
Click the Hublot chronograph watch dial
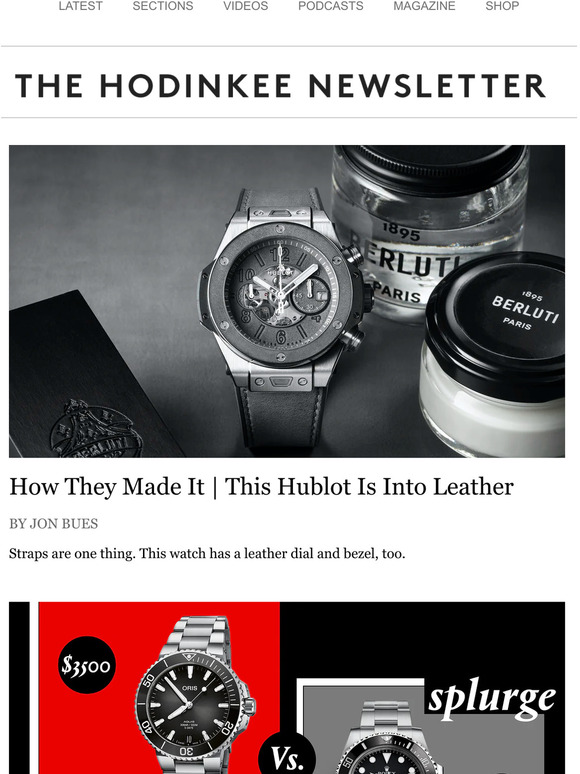coord(280,295)
